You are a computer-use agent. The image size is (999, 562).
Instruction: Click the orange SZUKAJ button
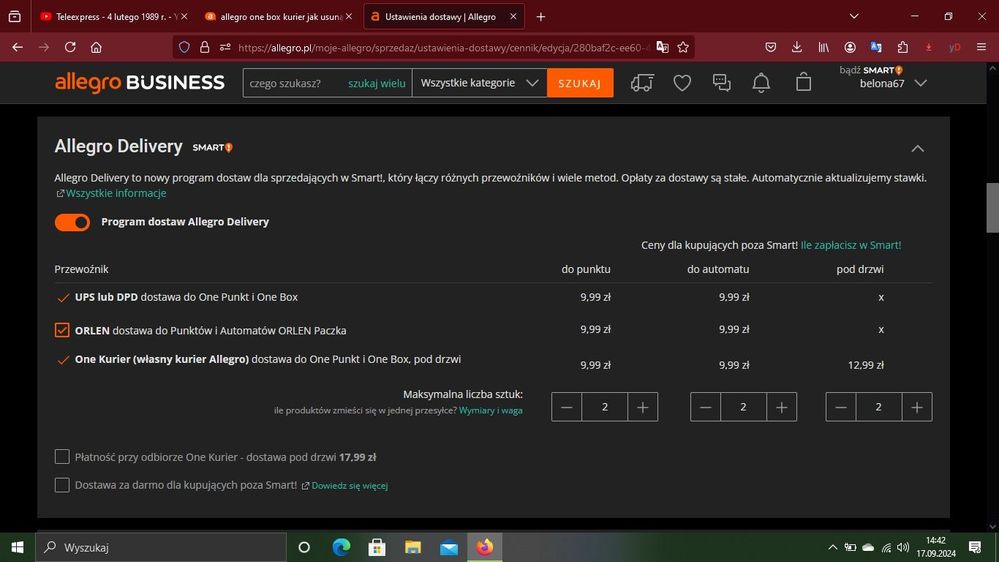click(x=580, y=83)
